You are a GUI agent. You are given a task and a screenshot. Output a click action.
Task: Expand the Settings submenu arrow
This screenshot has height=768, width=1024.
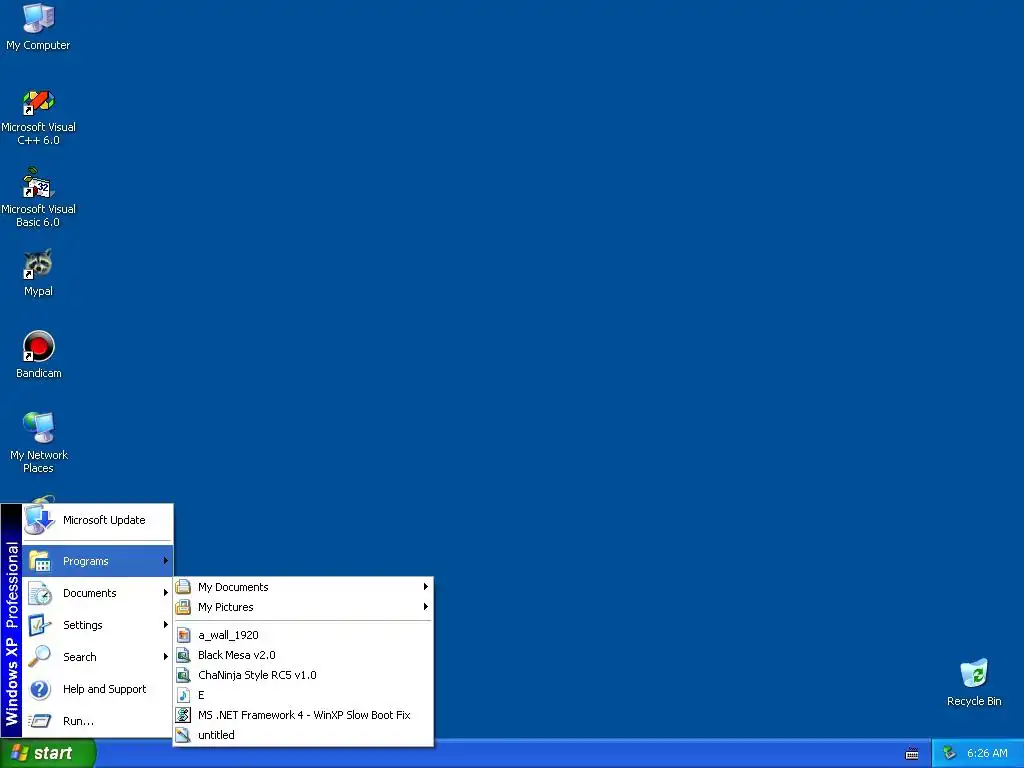tap(166, 625)
